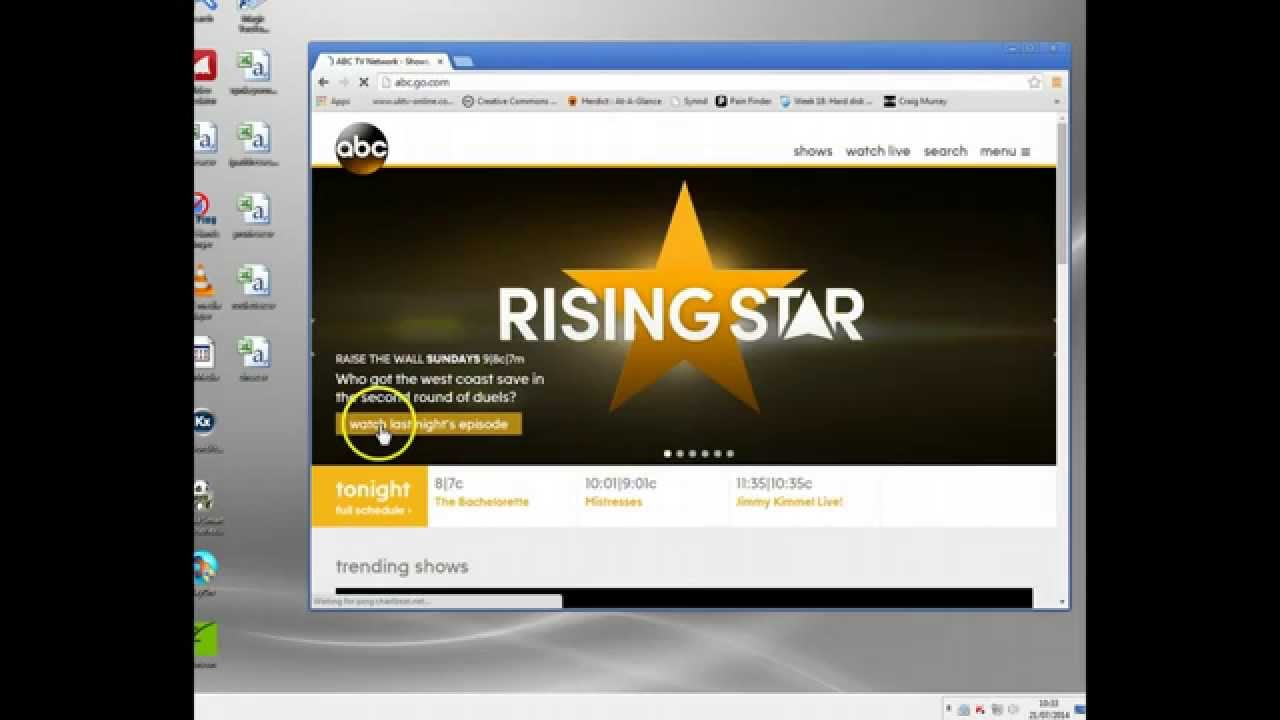Open the www.abtc-online bookmark
Screen dimensions: 1280x720
point(414,101)
